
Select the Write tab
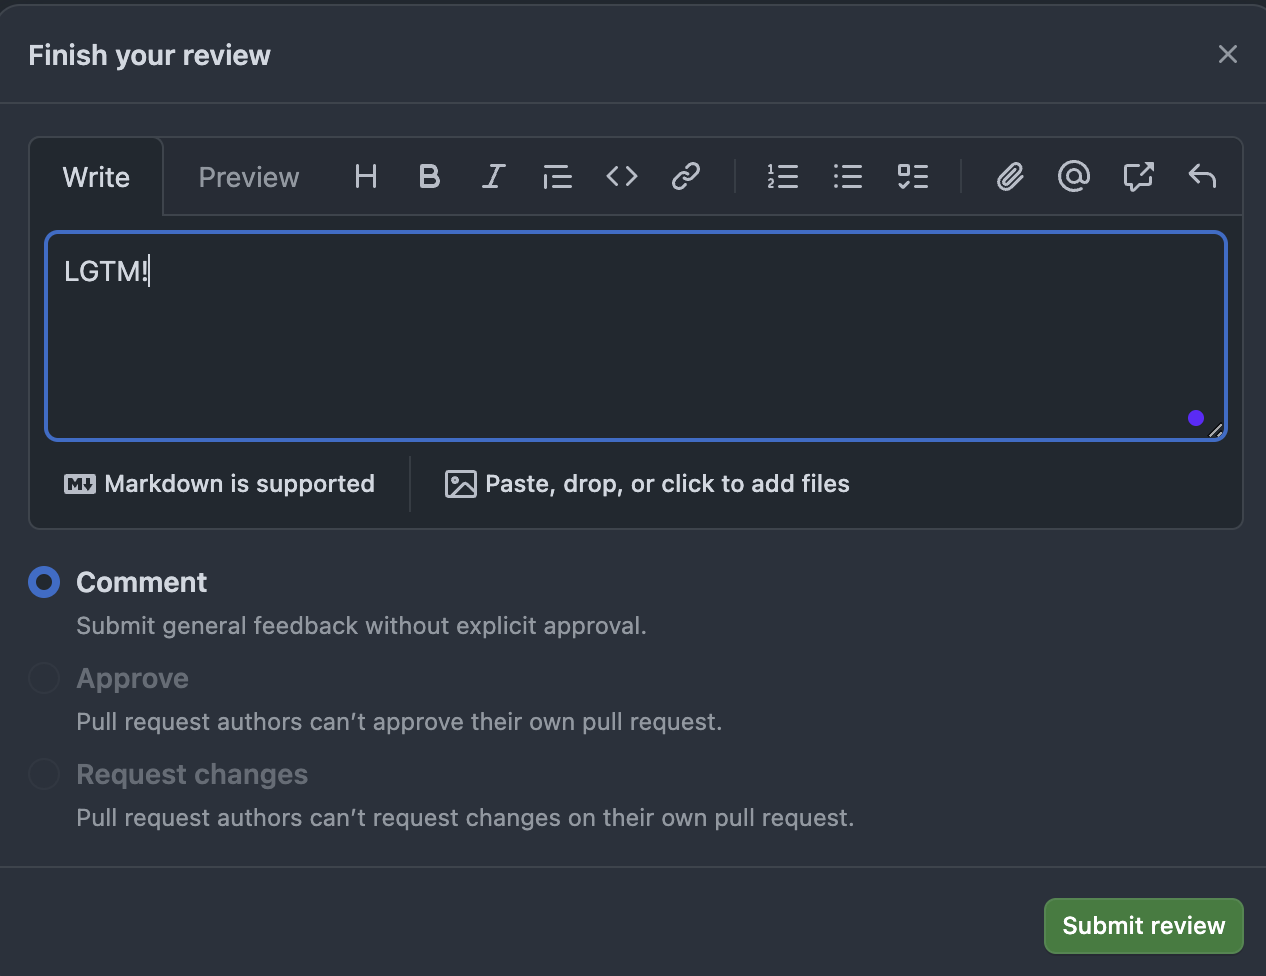(96, 177)
